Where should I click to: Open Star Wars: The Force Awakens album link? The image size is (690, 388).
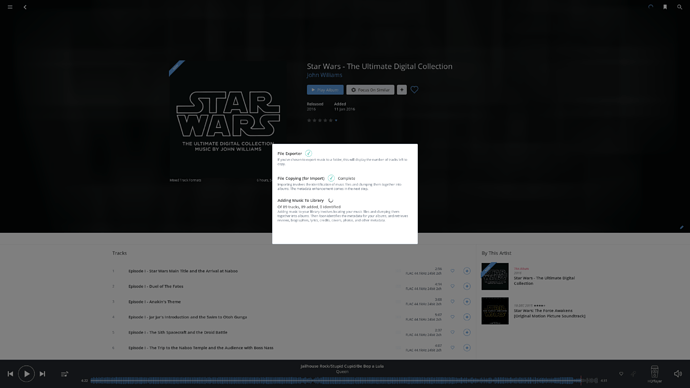click(x=550, y=313)
